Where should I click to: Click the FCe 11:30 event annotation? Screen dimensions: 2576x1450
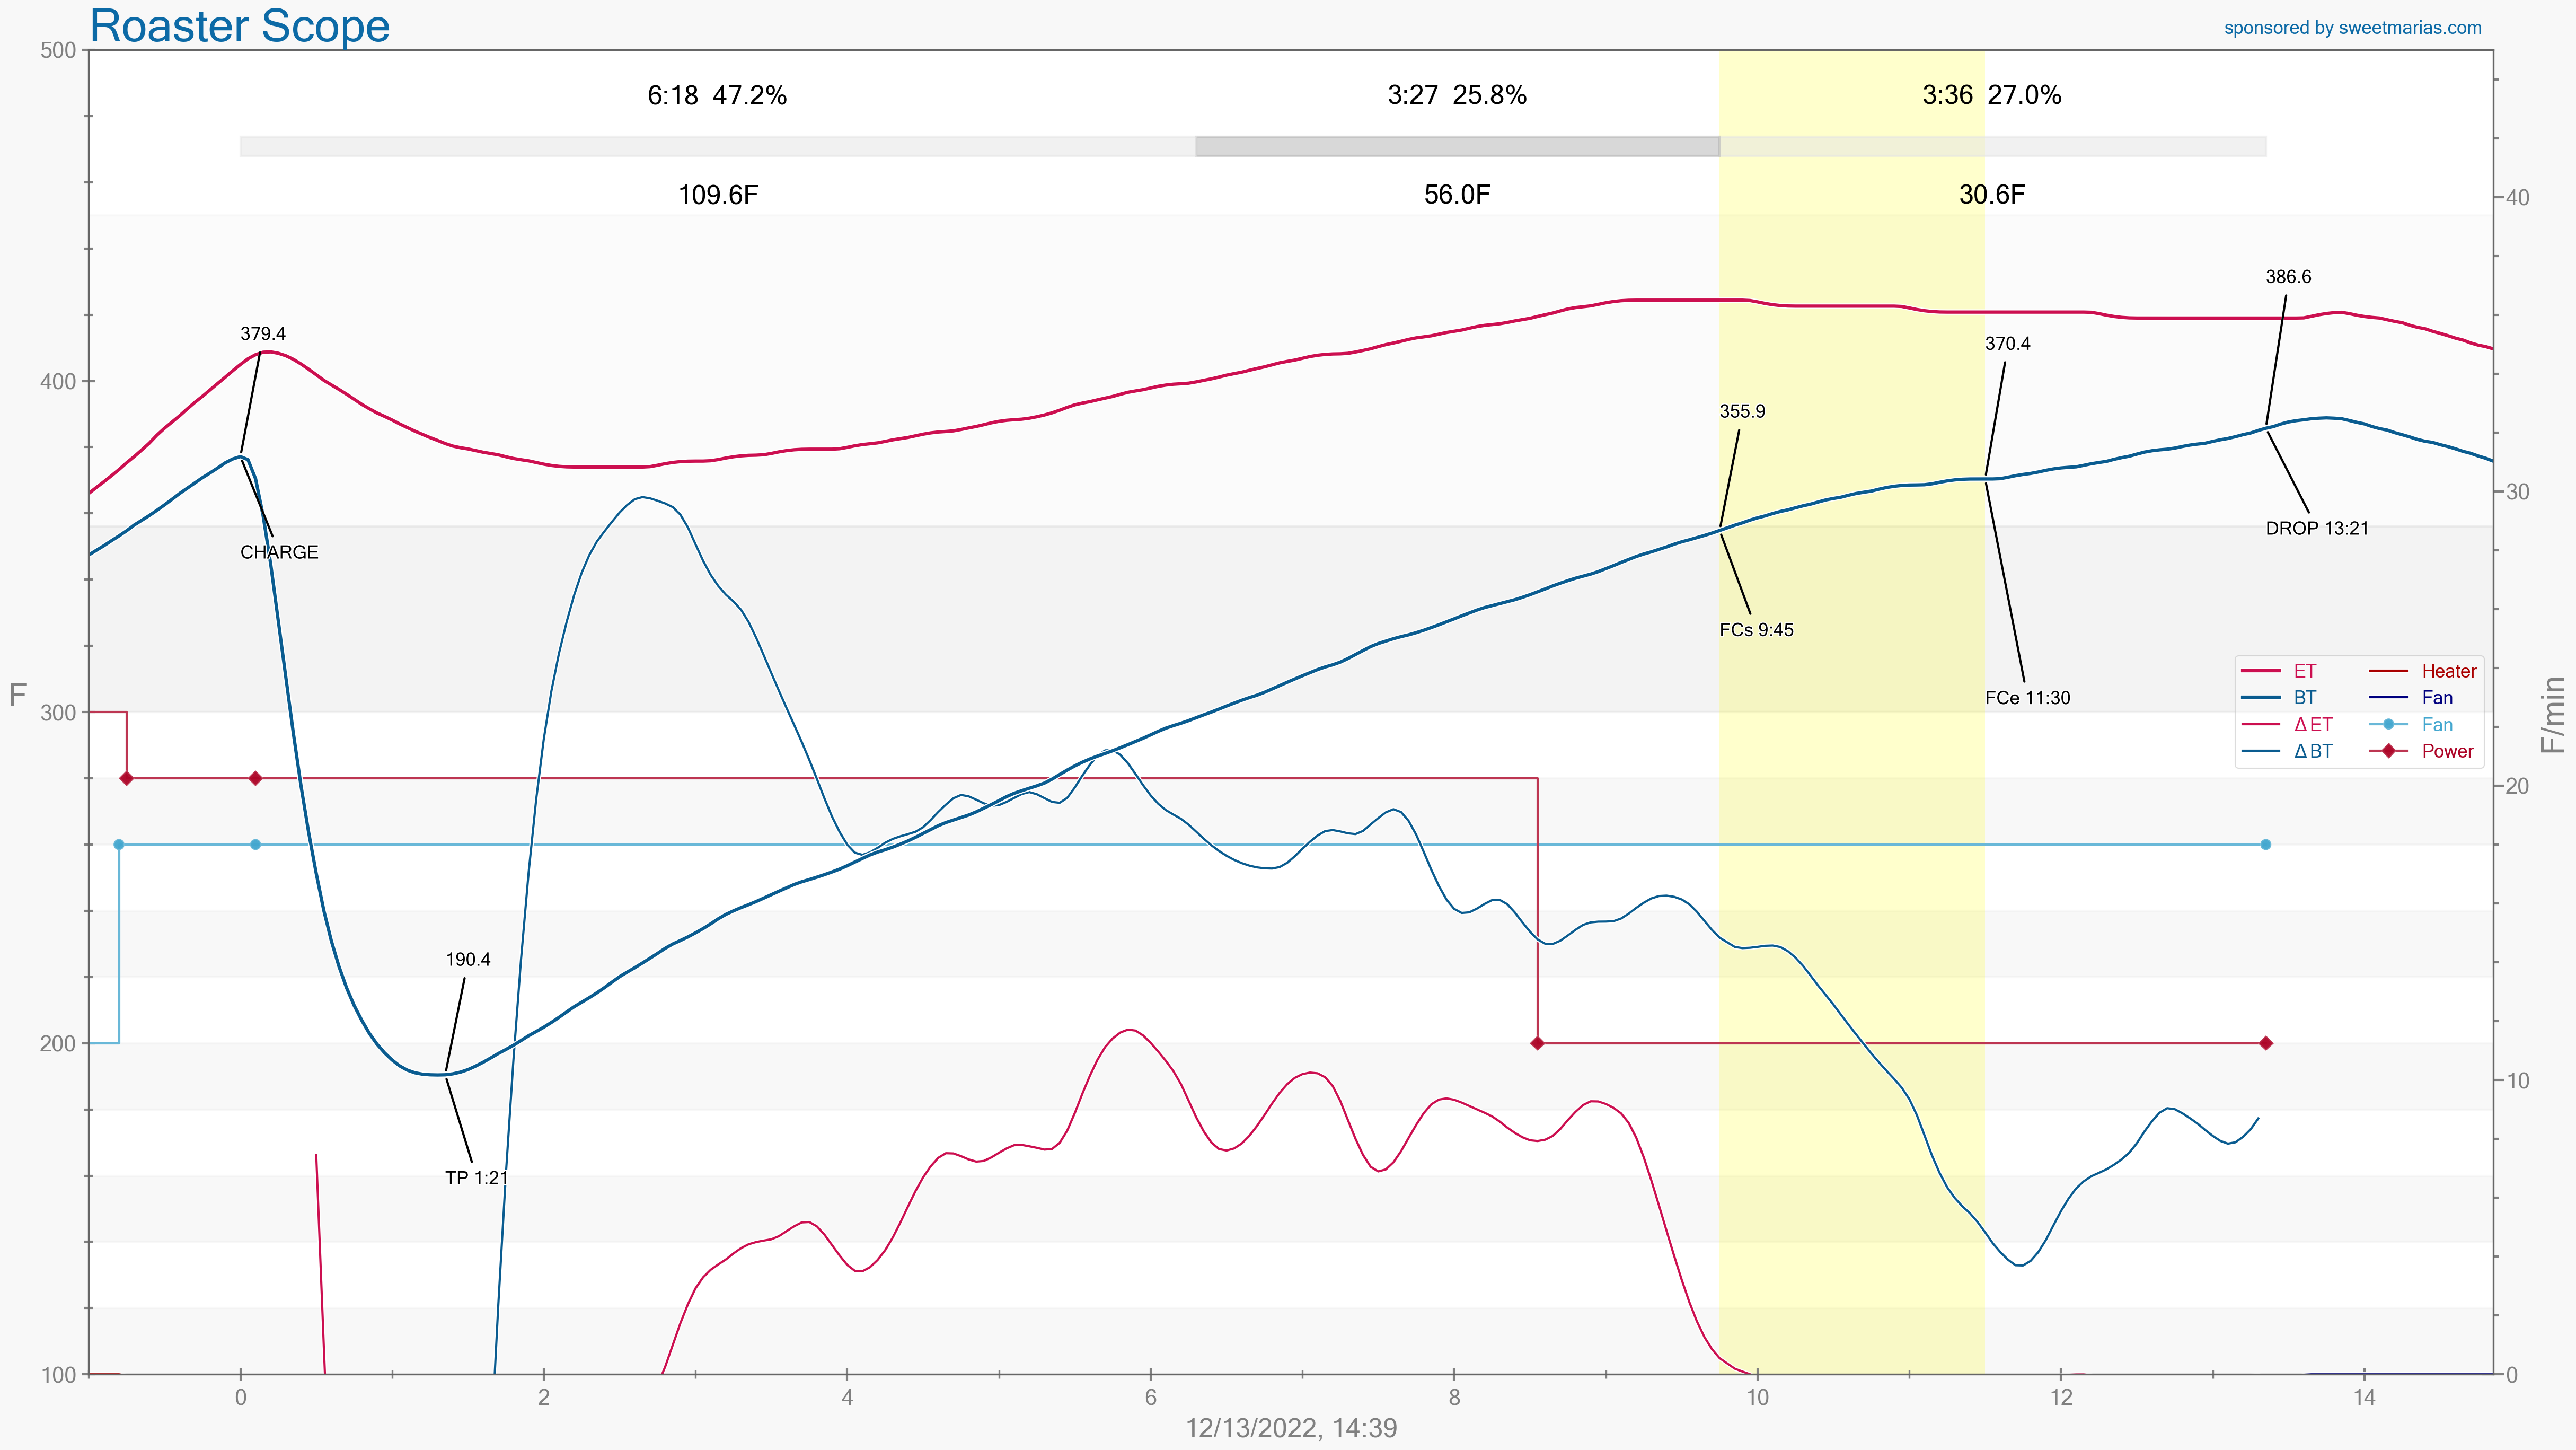2027,698
